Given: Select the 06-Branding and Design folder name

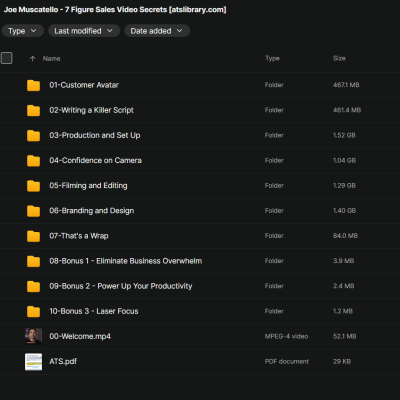Looking at the screenshot, I should (x=92, y=211).
